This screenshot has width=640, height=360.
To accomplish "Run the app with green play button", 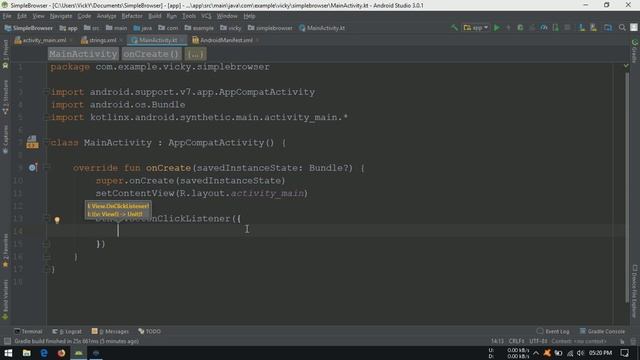I will click(x=497, y=28).
